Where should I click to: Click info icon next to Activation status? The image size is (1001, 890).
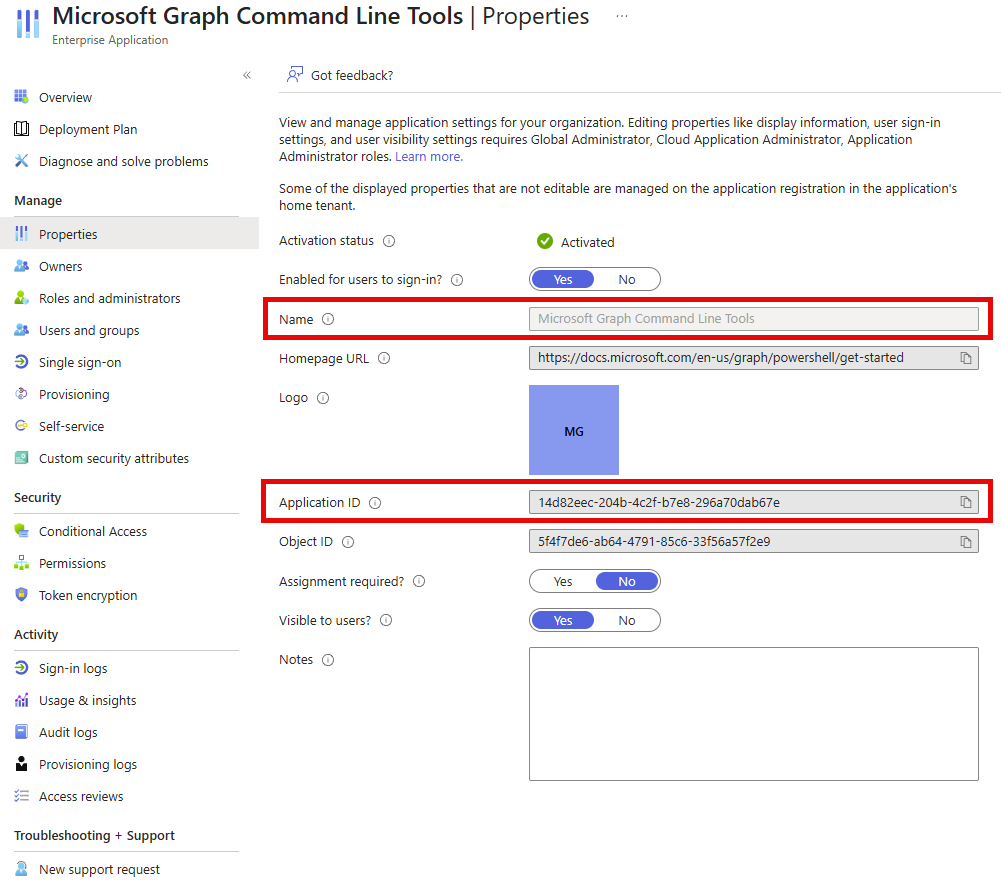(389, 241)
